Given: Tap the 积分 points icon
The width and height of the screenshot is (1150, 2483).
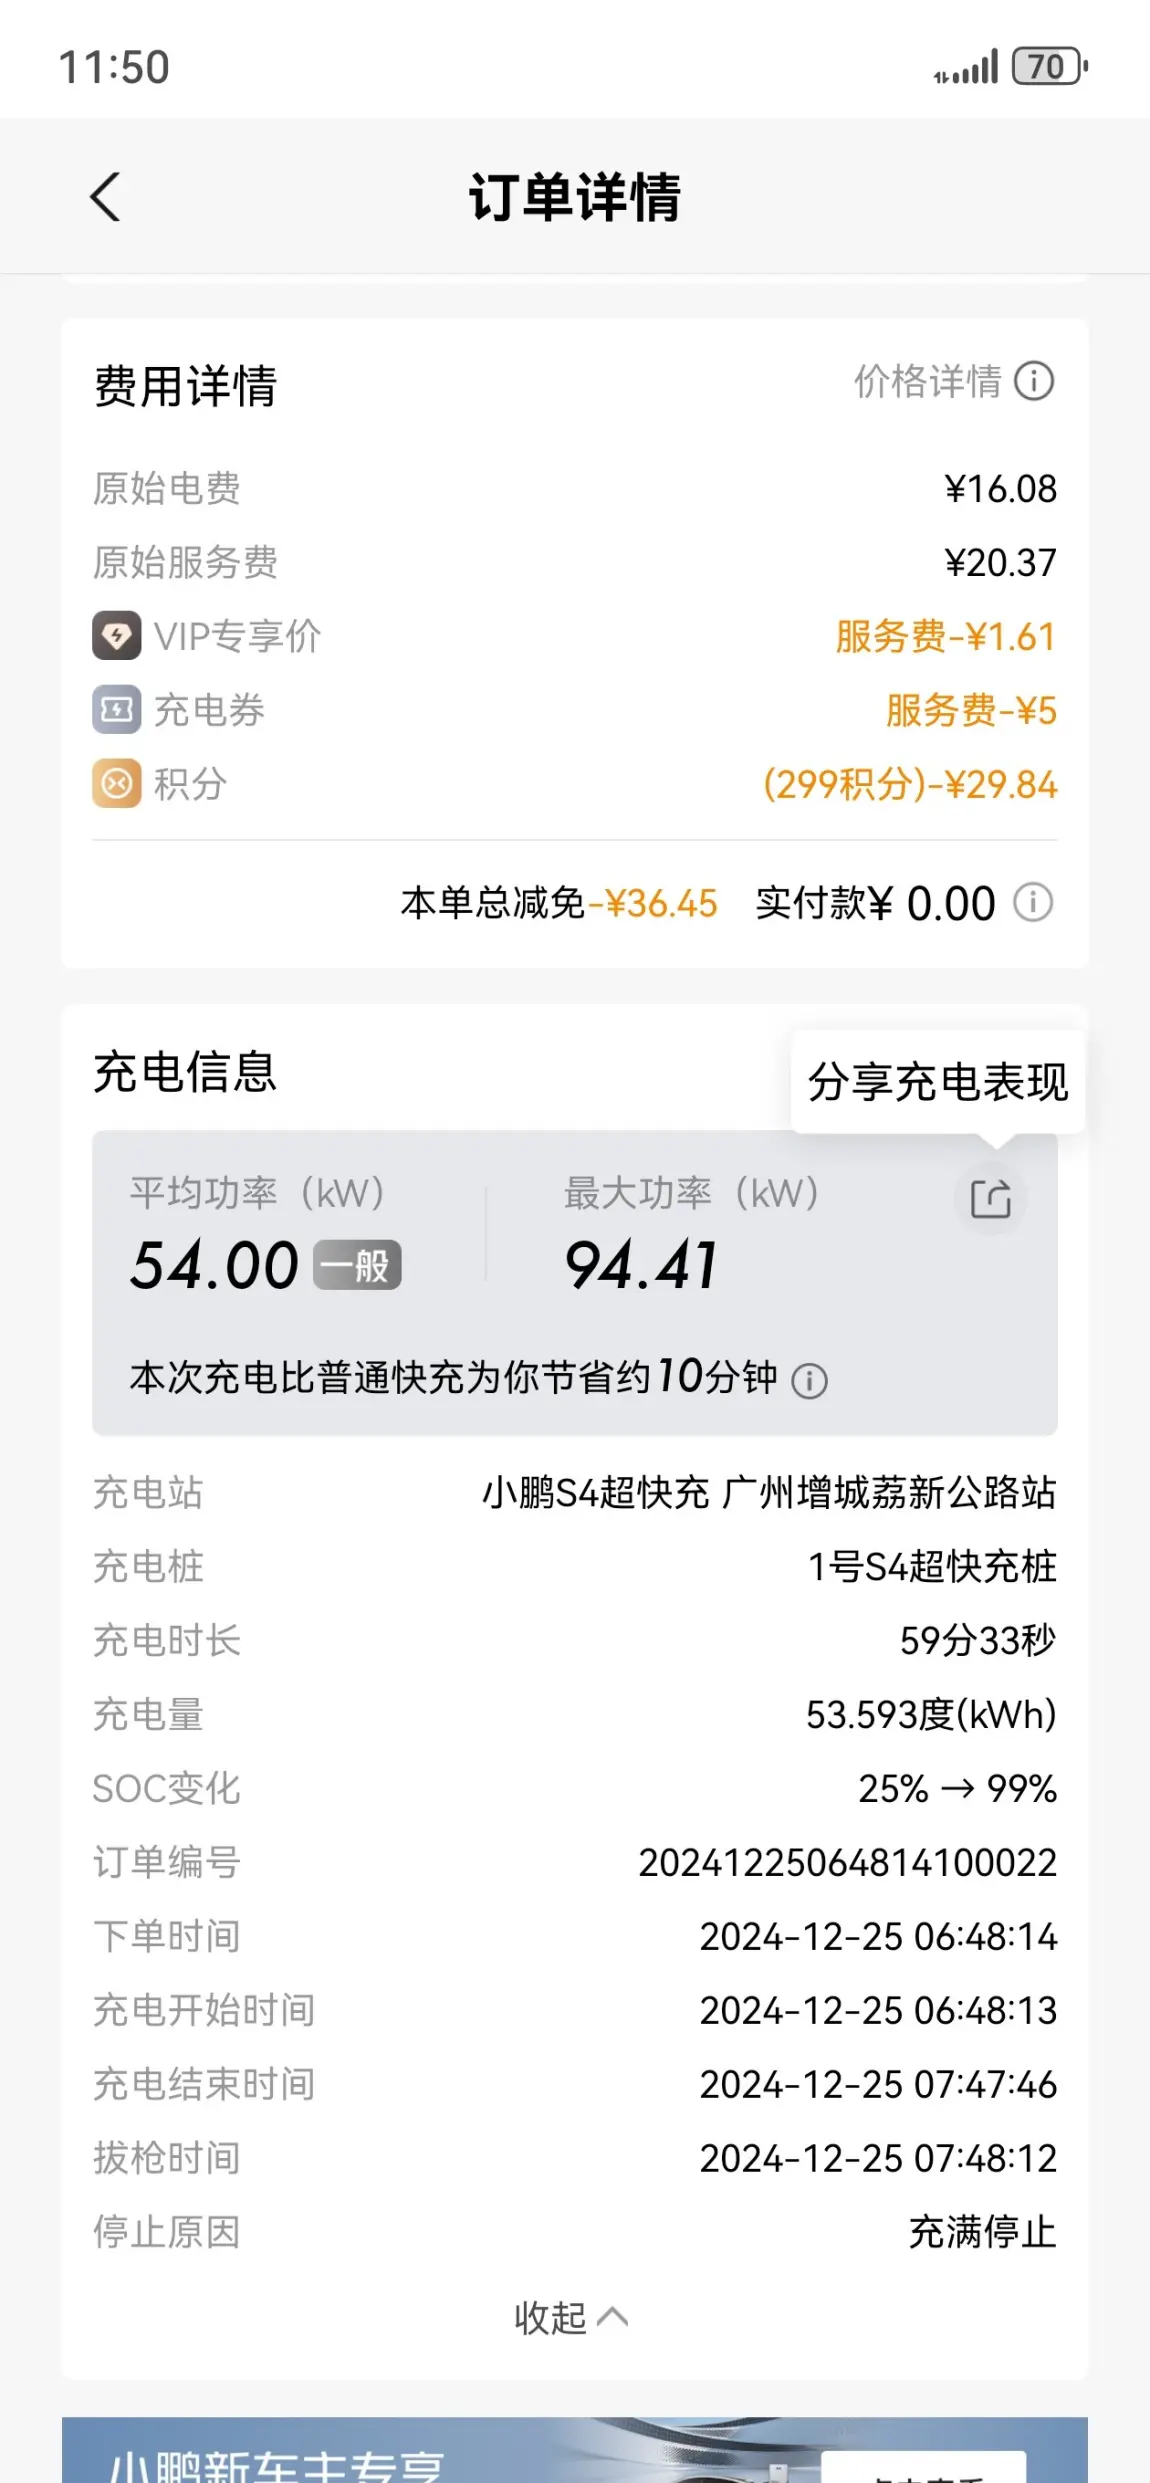Looking at the screenshot, I should click(x=117, y=784).
